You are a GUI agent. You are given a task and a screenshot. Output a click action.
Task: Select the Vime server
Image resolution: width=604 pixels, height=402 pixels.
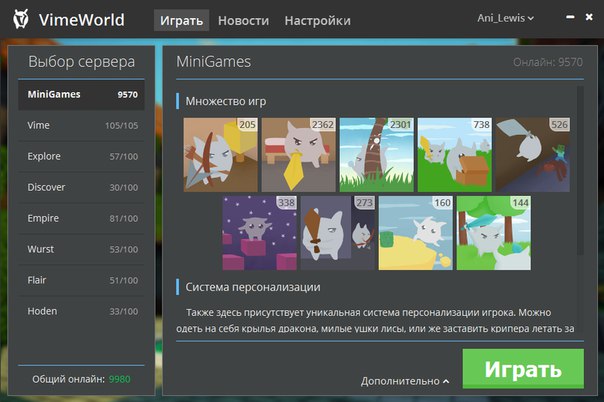pos(81,126)
